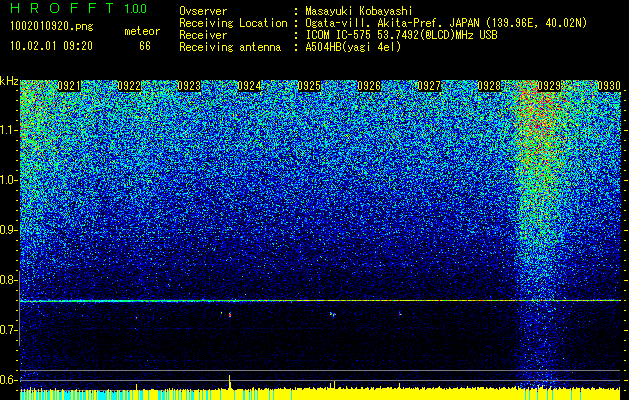The width and height of the screenshot is (629, 400).
Task: Click the 1.0 kHz axis label
Action: [x=9, y=180]
